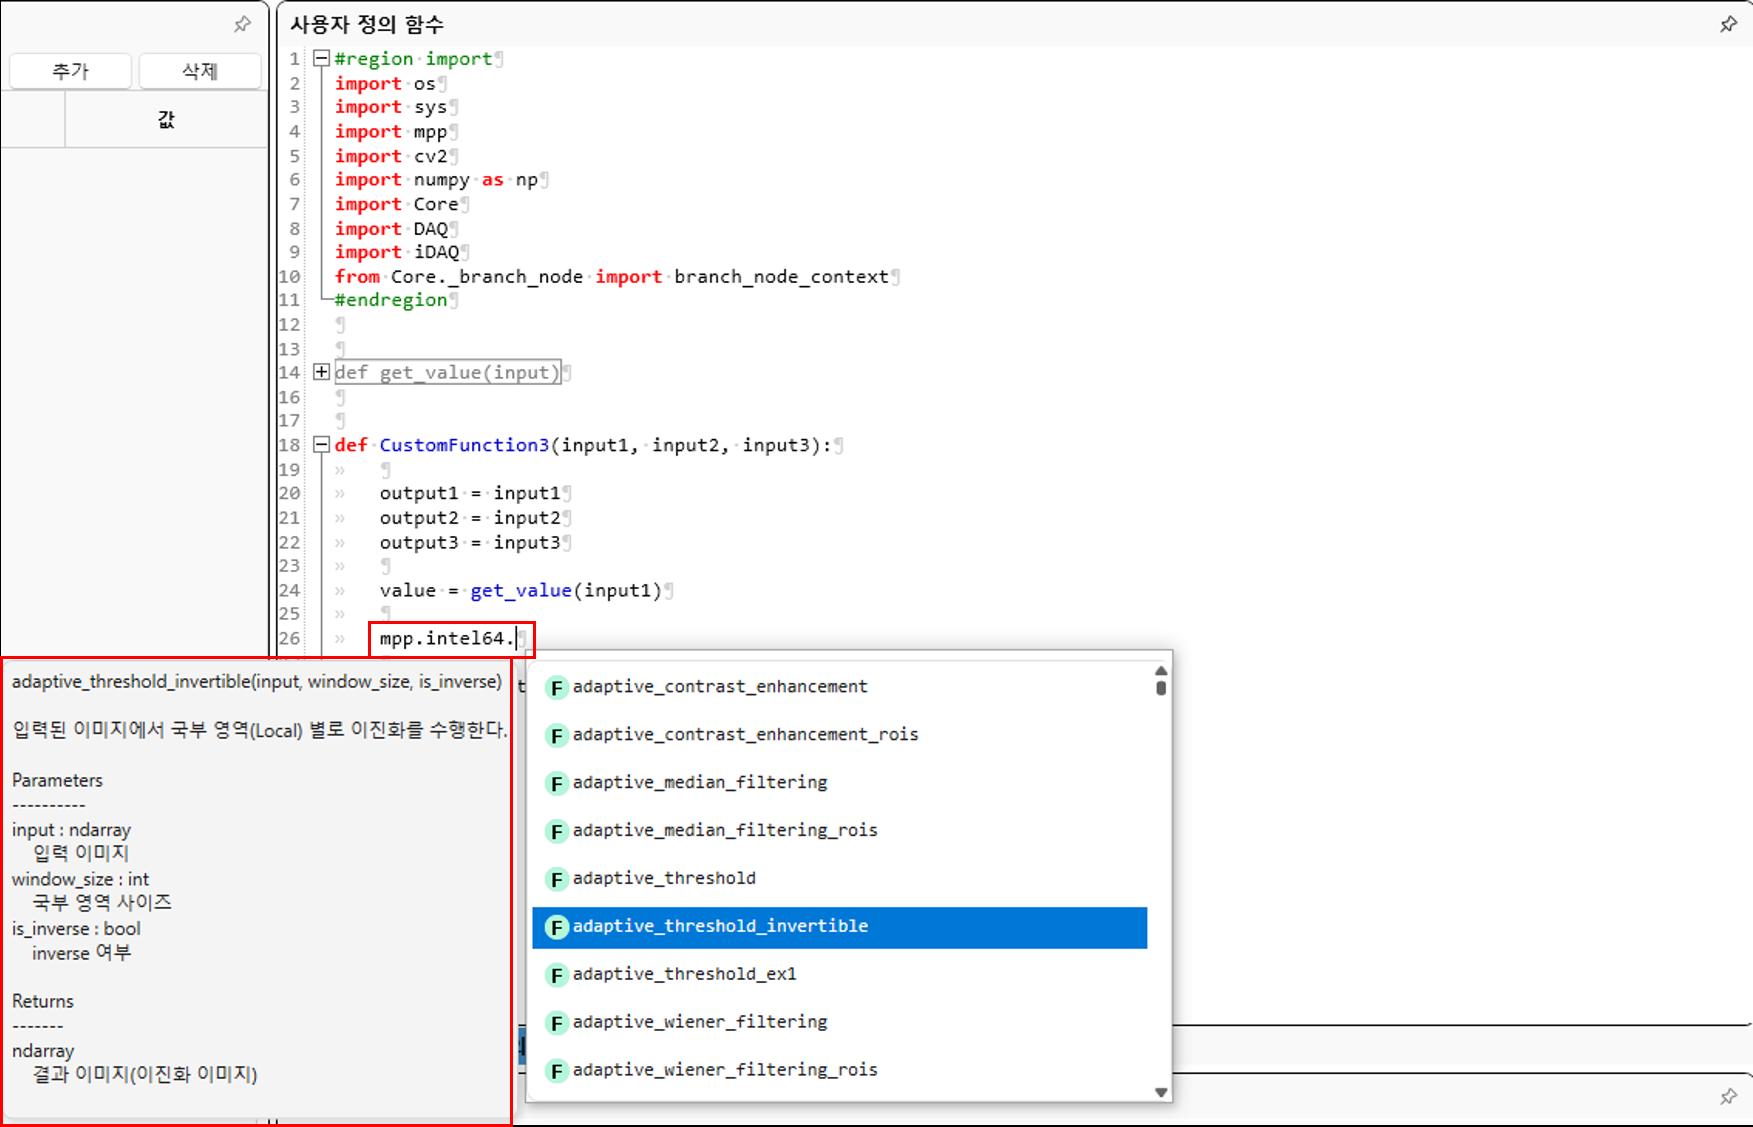The width and height of the screenshot is (1753, 1127).
Task: Expand the folded get_value function
Action: point(321,372)
